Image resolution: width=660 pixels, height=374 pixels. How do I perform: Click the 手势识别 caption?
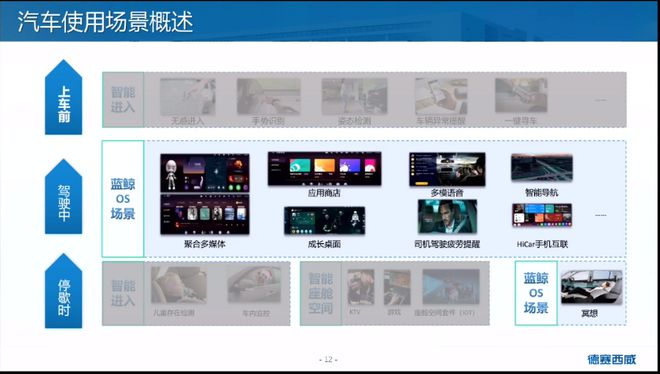coord(268,121)
